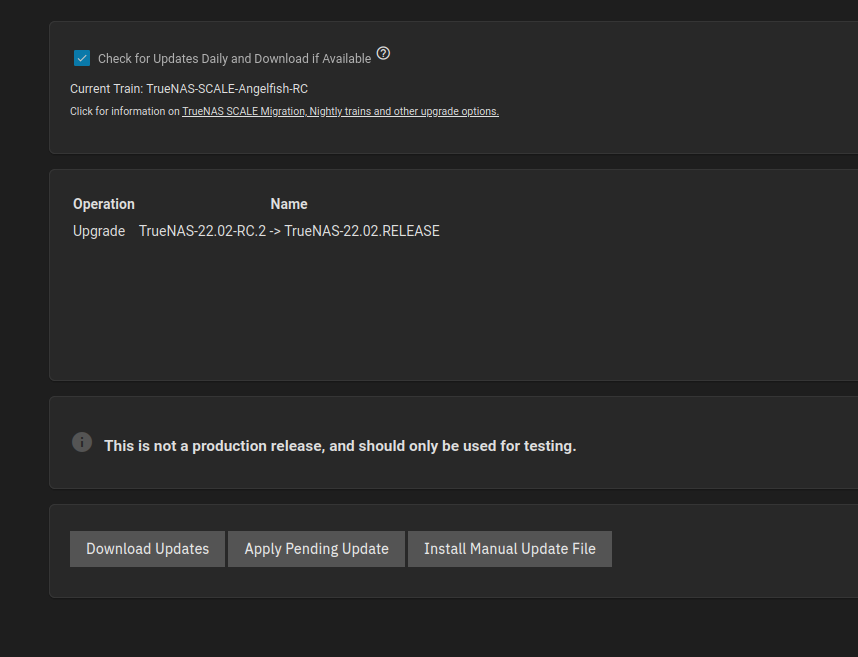
Task: Click the arrow between the version names
Action: coord(275,231)
